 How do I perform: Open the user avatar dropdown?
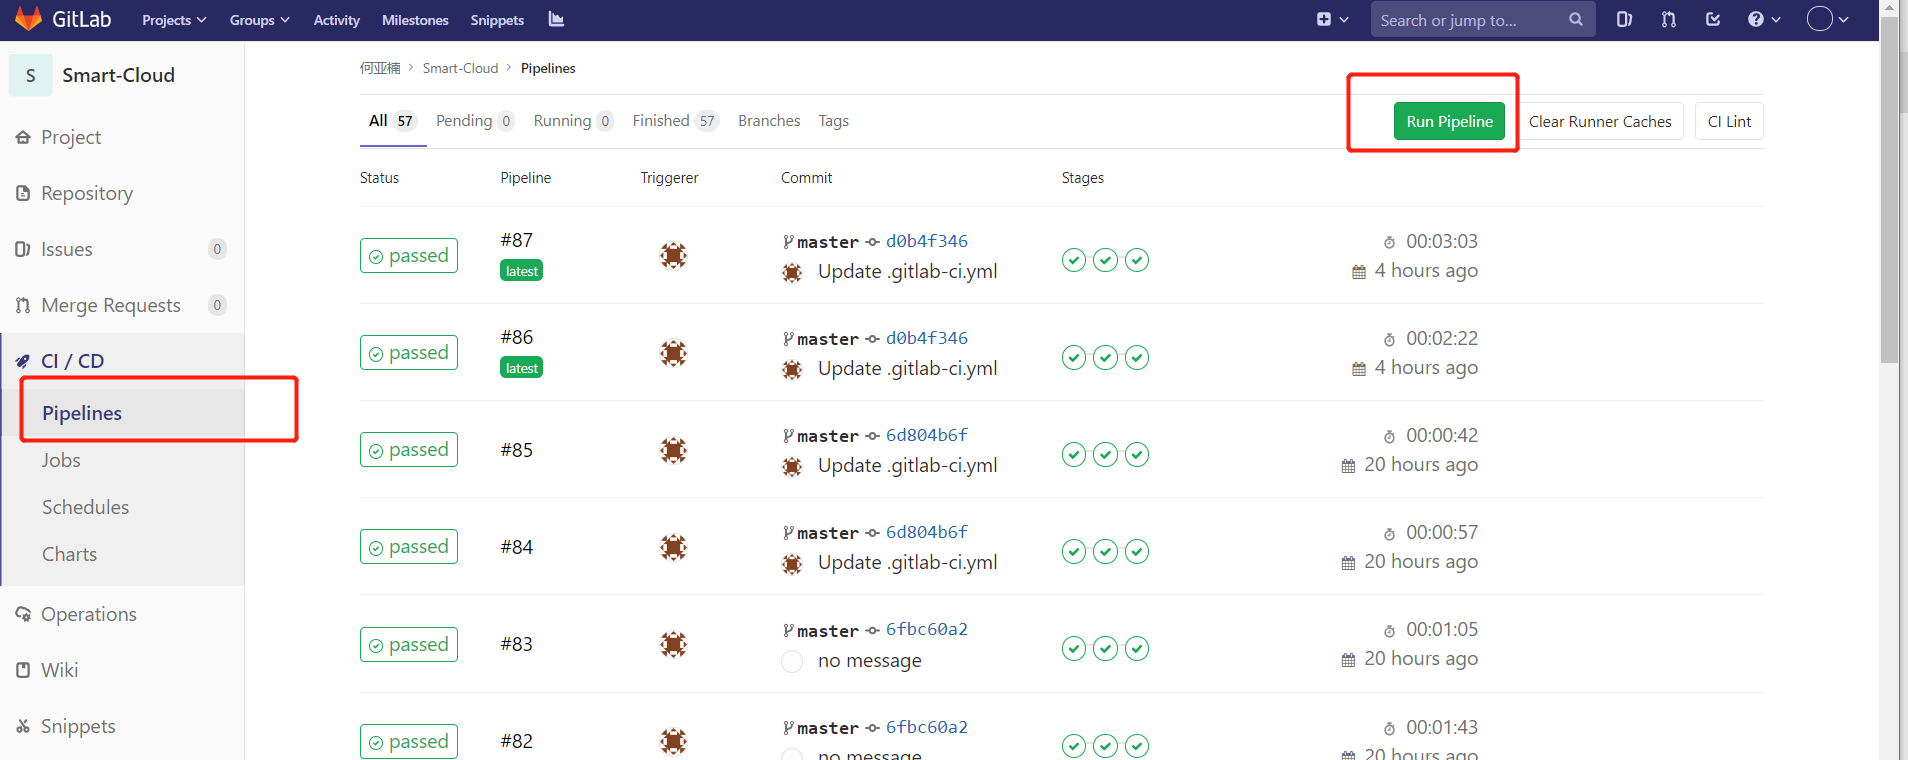click(1828, 20)
